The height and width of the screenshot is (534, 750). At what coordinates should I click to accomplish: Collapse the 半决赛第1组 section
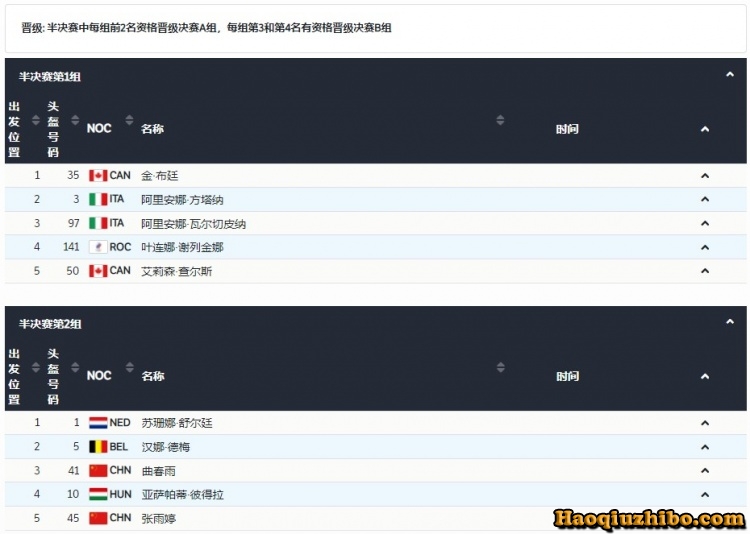(729, 74)
